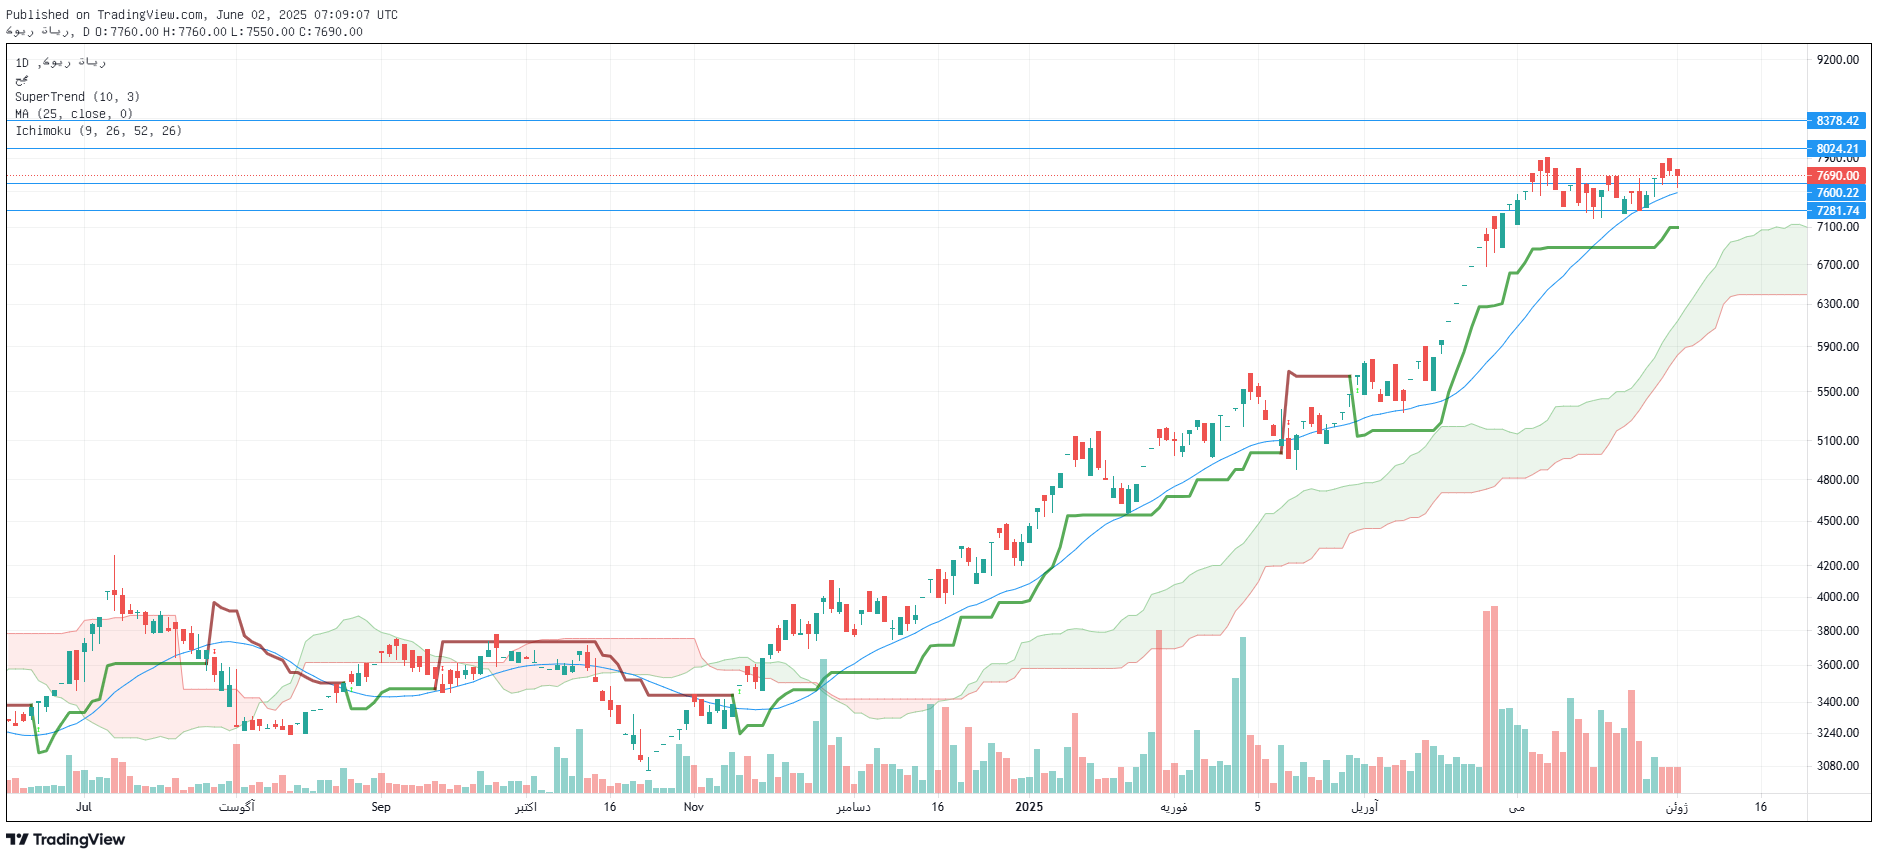Image resolution: width=1878 pixels, height=858 pixels.
Task: Click the آگوست label on time axis
Action: [237, 807]
